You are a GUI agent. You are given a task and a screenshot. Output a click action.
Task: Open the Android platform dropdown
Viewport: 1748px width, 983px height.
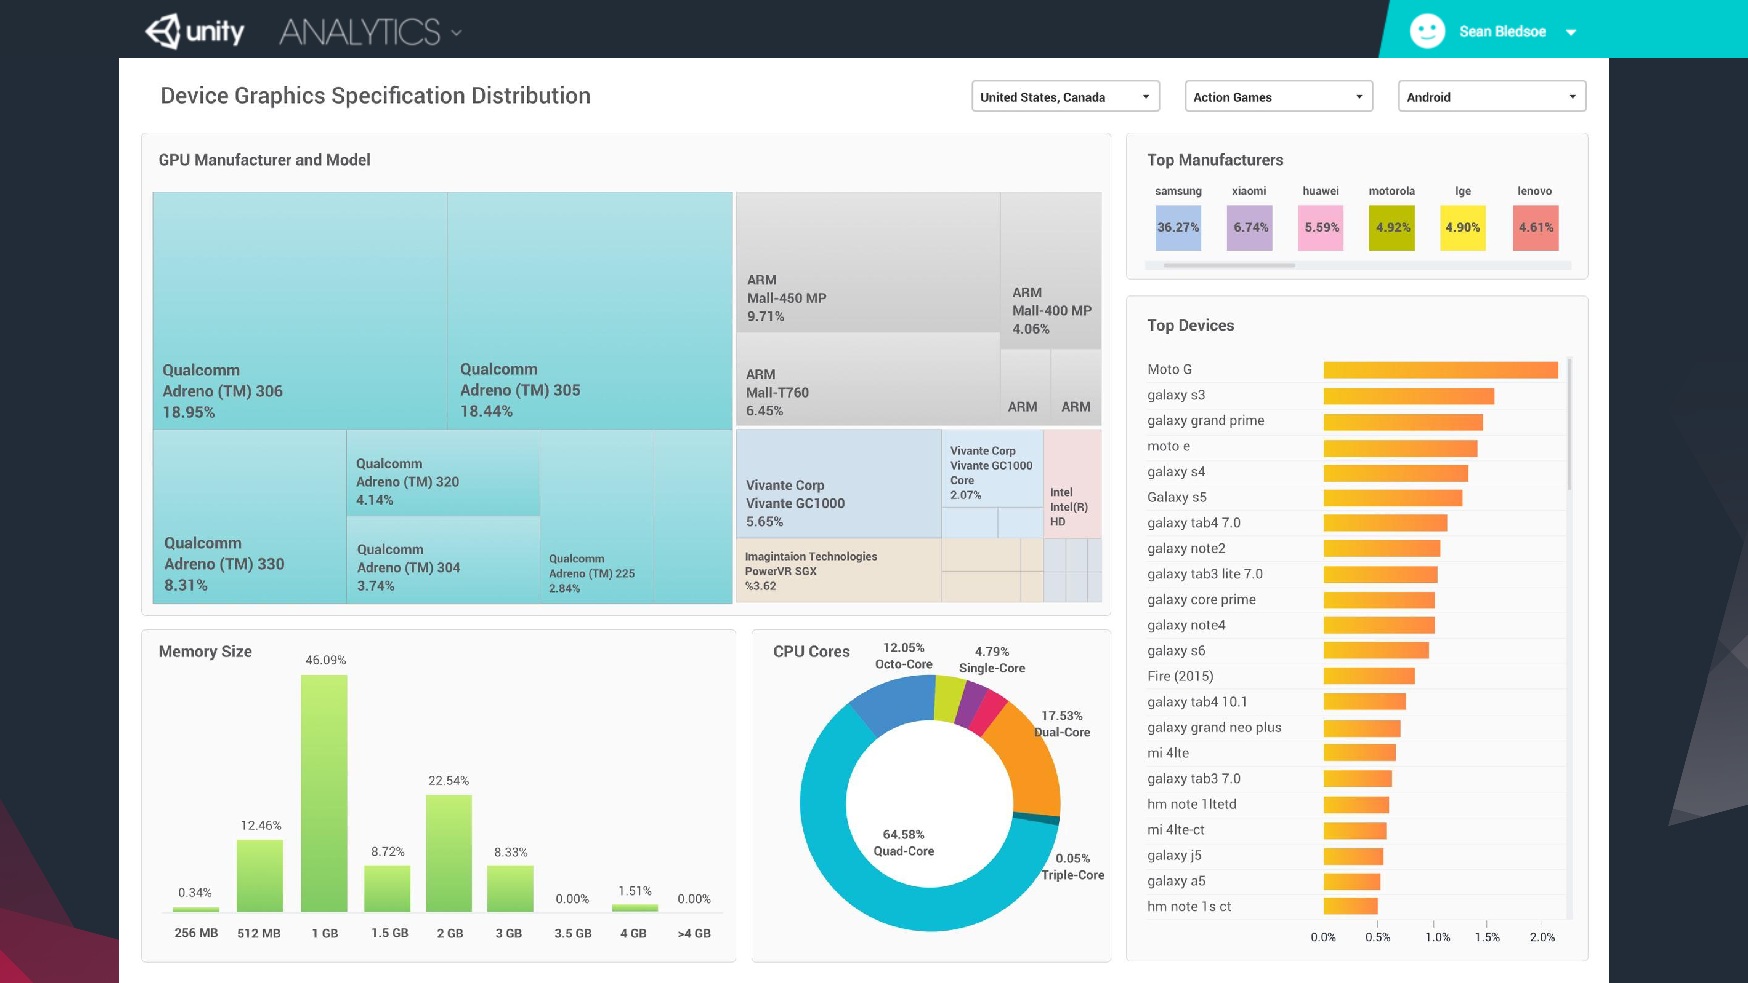pos(1491,96)
